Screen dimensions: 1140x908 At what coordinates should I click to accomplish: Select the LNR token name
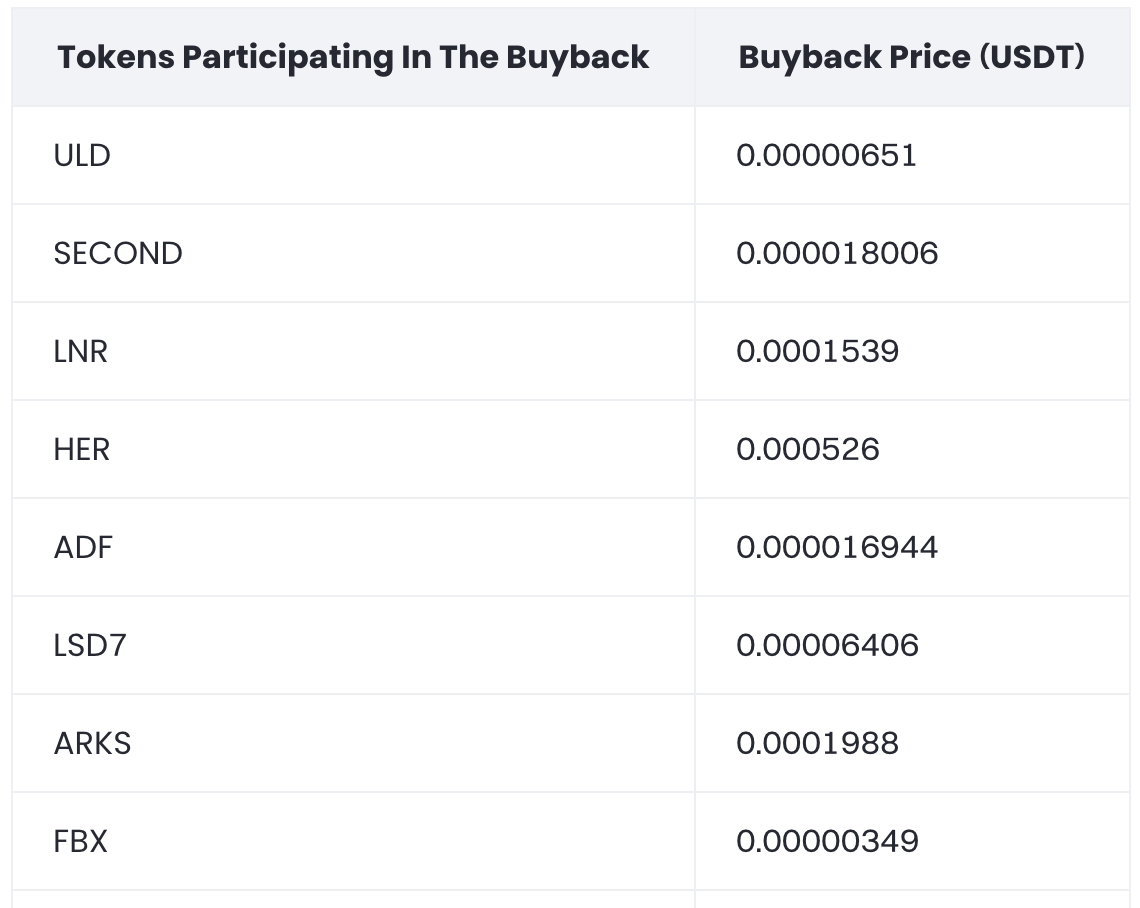click(x=81, y=352)
